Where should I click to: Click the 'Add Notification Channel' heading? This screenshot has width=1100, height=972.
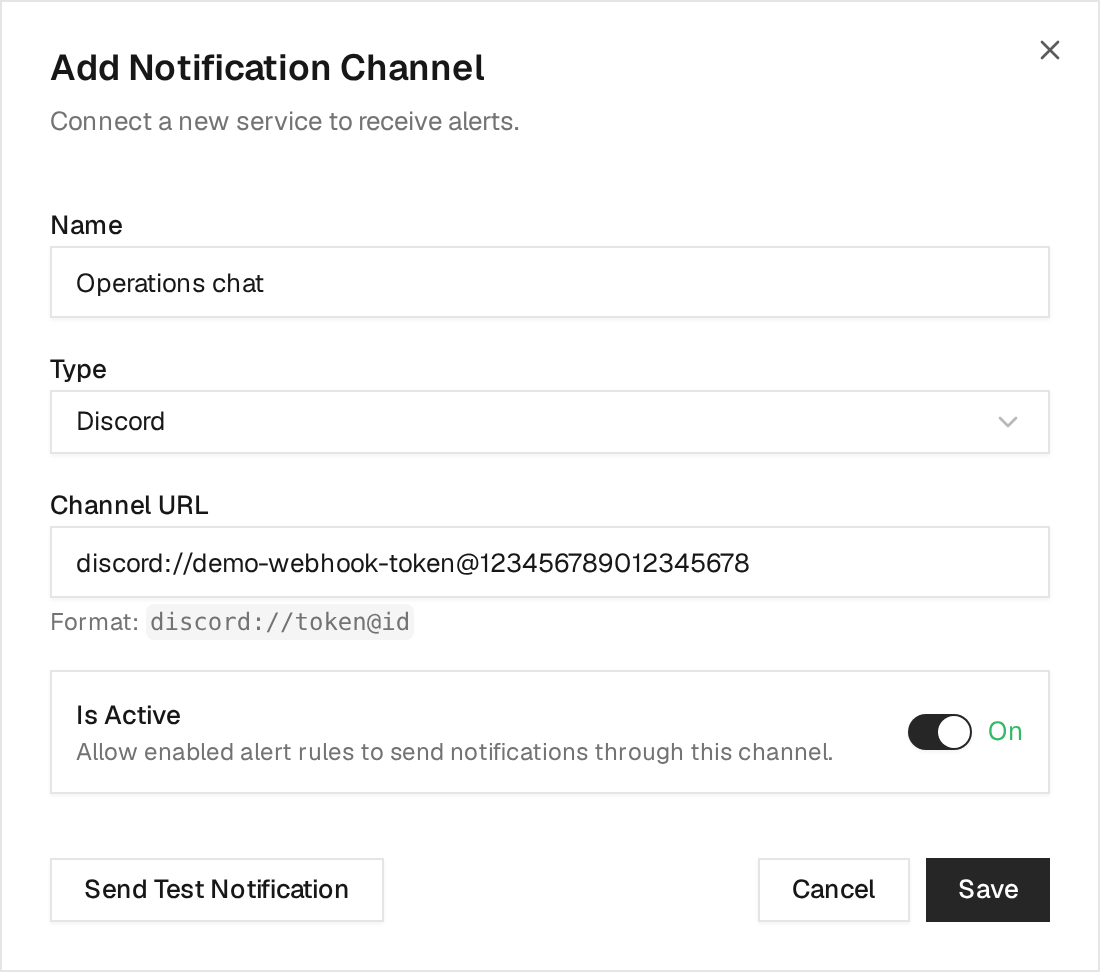pos(267,68)
